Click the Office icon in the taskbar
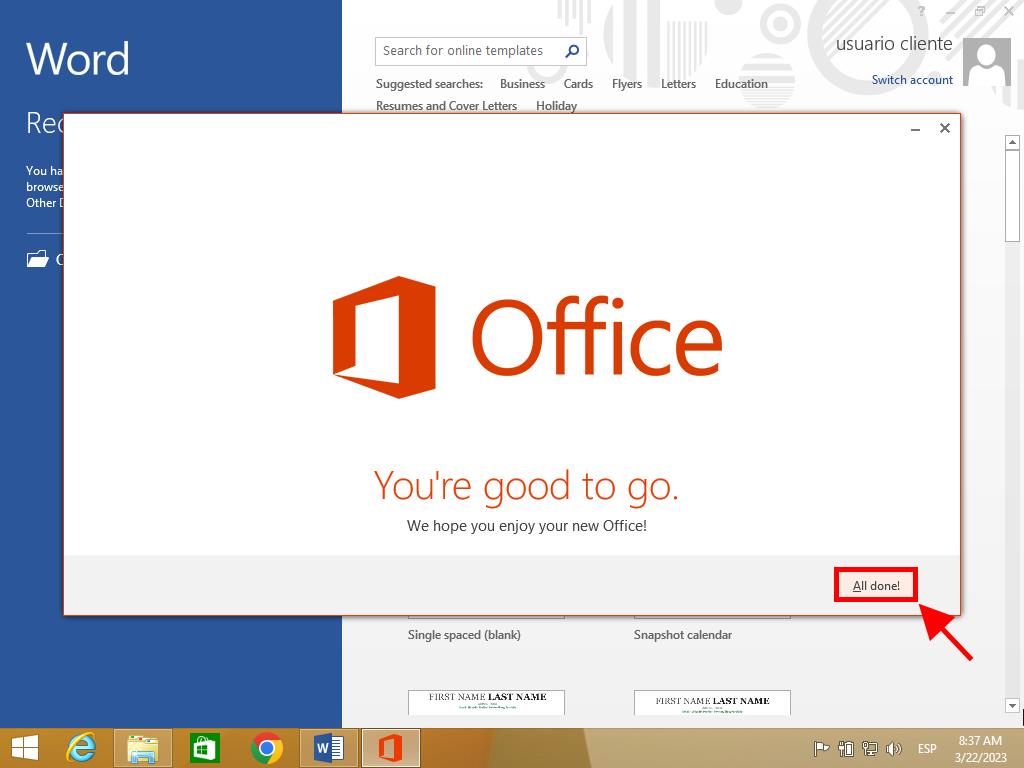 pyautogui.click(x=390, y=748)
